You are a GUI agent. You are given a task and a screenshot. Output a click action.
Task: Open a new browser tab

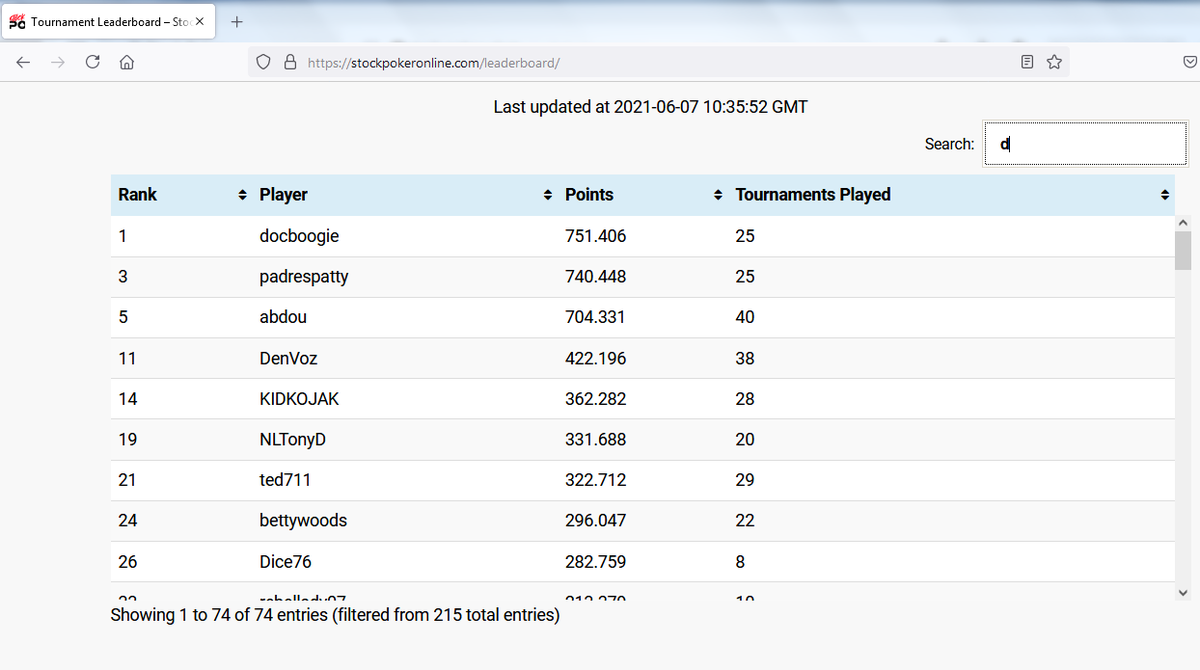(237, 21)
